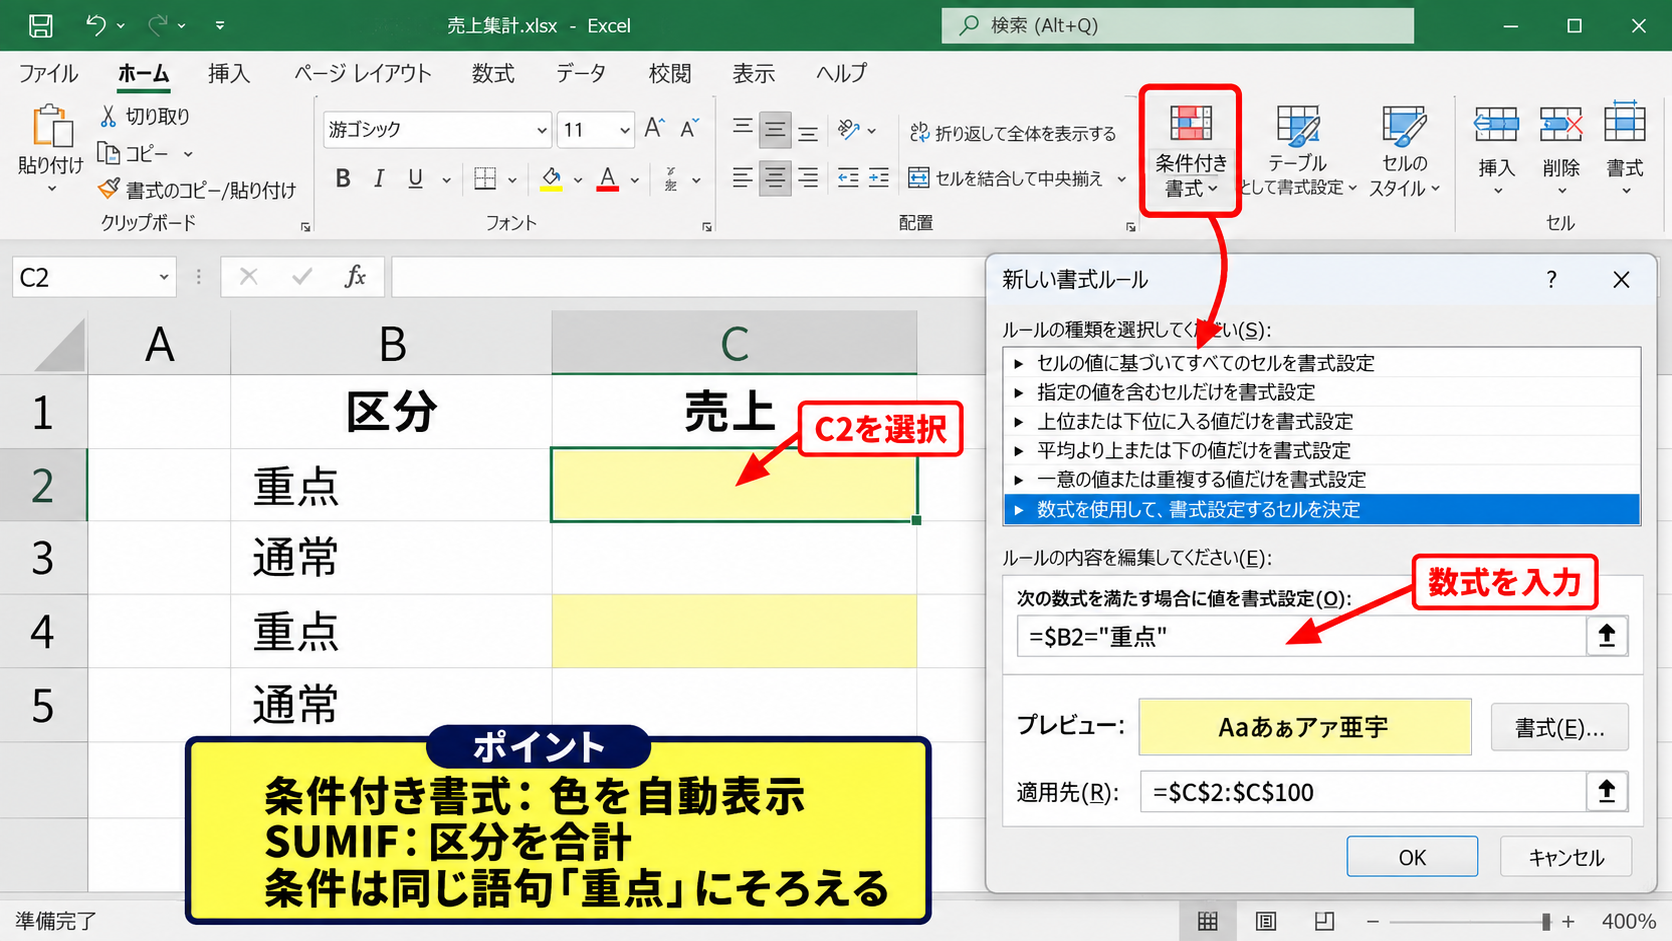The width and height of the screenshot is (1672, 941).
Task: Switch to Page Layout view in status bar
Action: 1266,921
